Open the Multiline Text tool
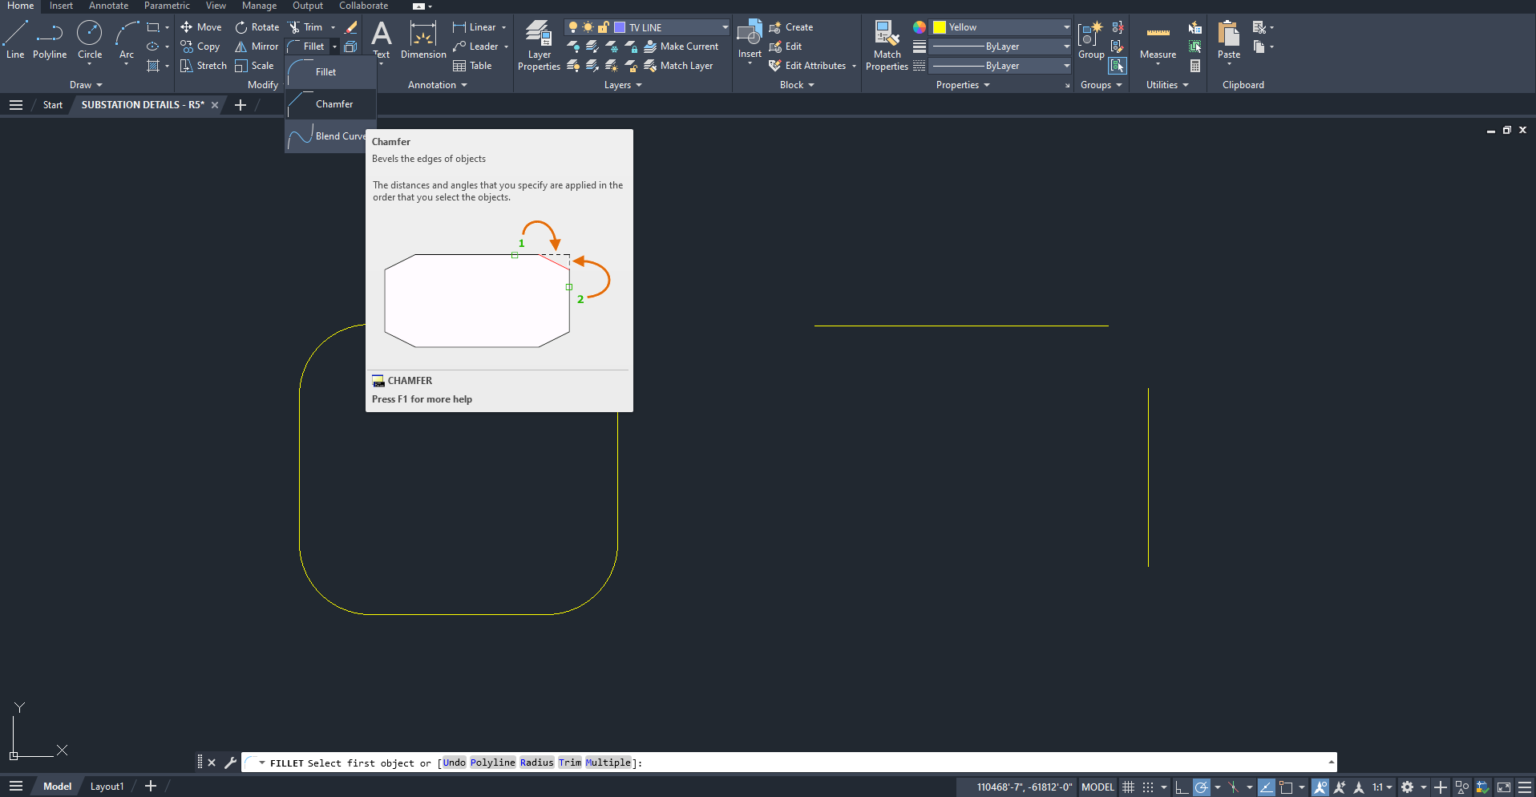This screenshot has width=1536, height=797. 381,40
